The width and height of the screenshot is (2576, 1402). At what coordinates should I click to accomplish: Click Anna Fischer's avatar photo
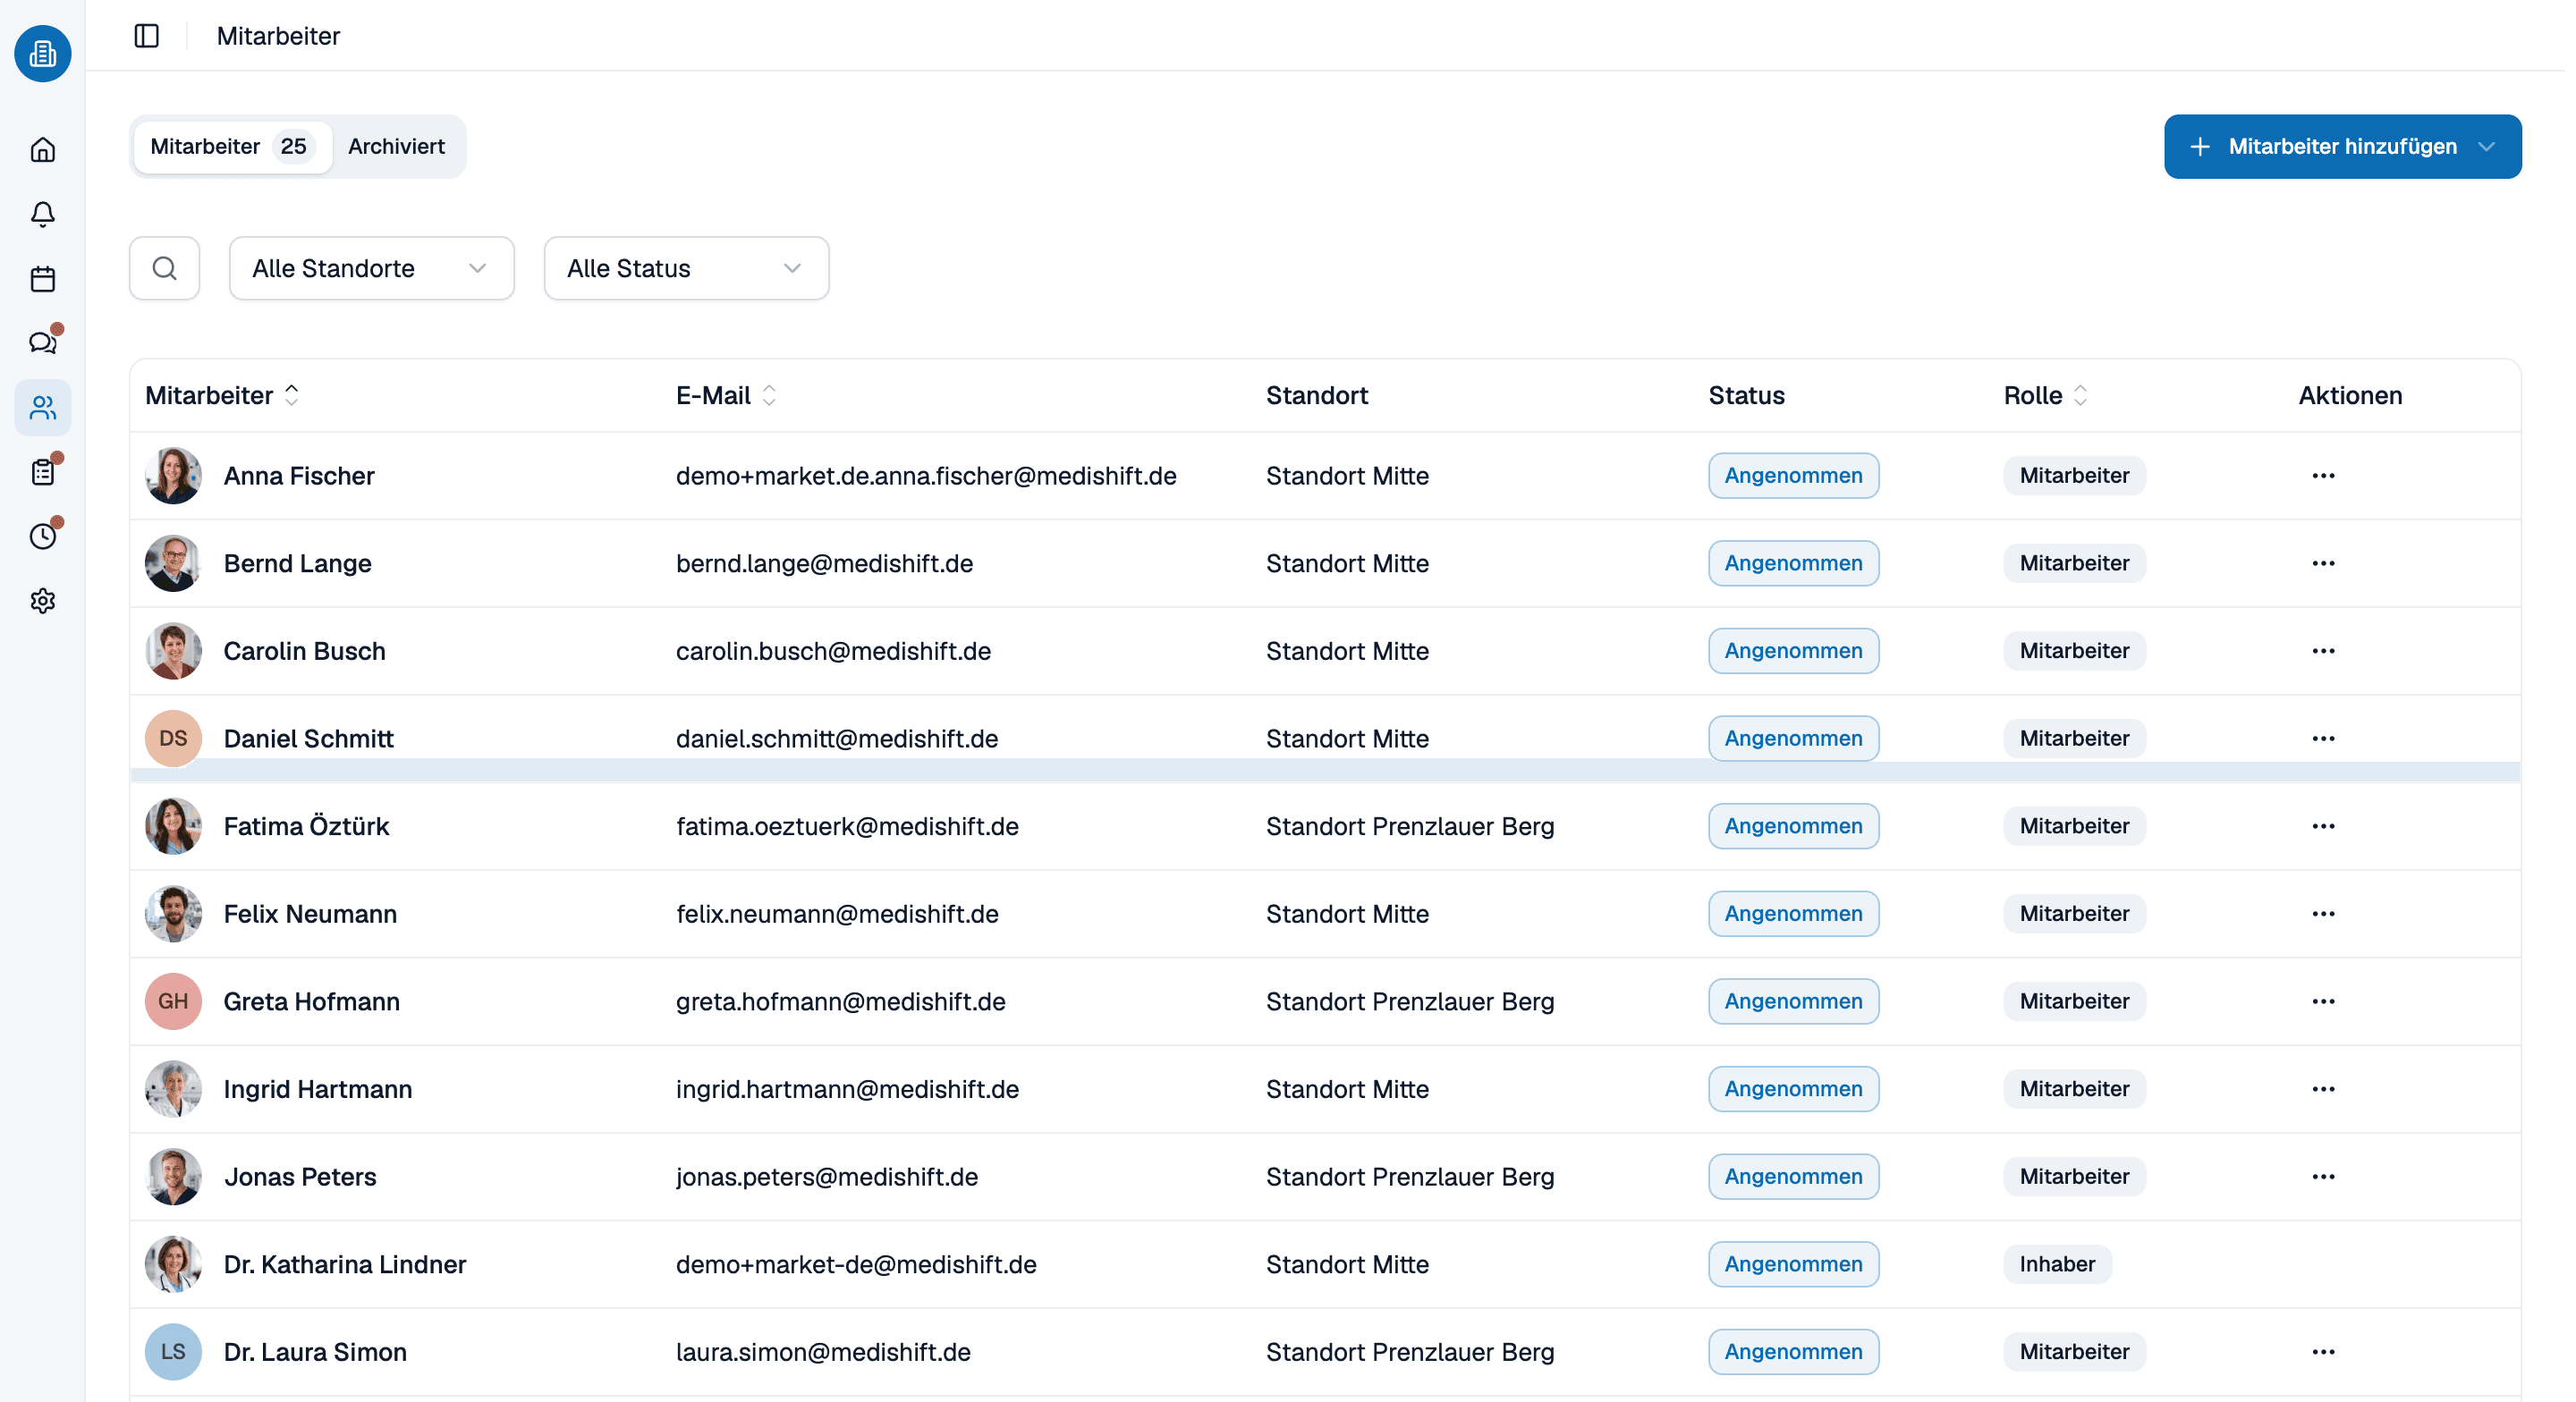click(173, 476)
